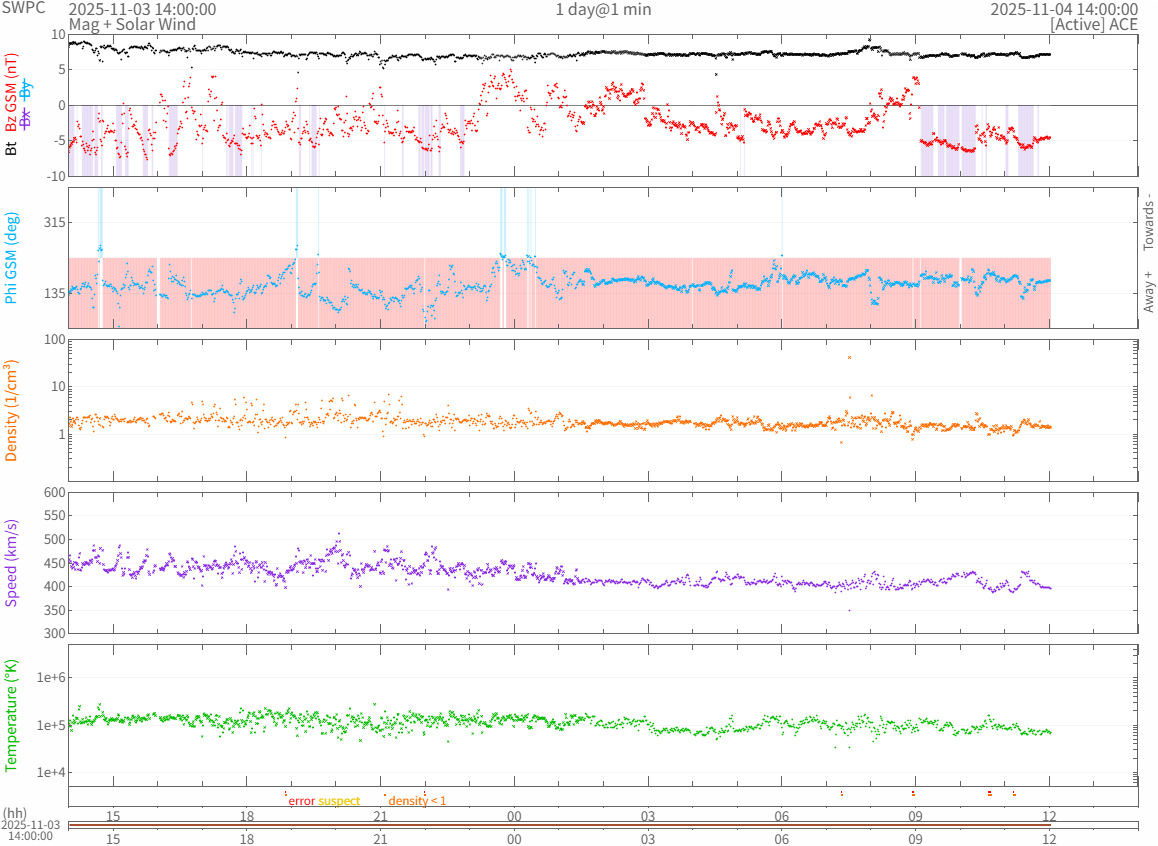Image resolution: width=1158 pixels, height=846 pixels.
Task: Select the Temperature axis label
Action: pyautogui.click(x=11, y=715)
